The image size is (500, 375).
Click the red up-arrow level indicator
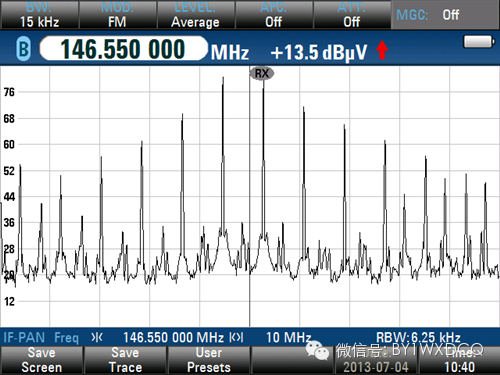pyautogui.click(x=382, y=50)
